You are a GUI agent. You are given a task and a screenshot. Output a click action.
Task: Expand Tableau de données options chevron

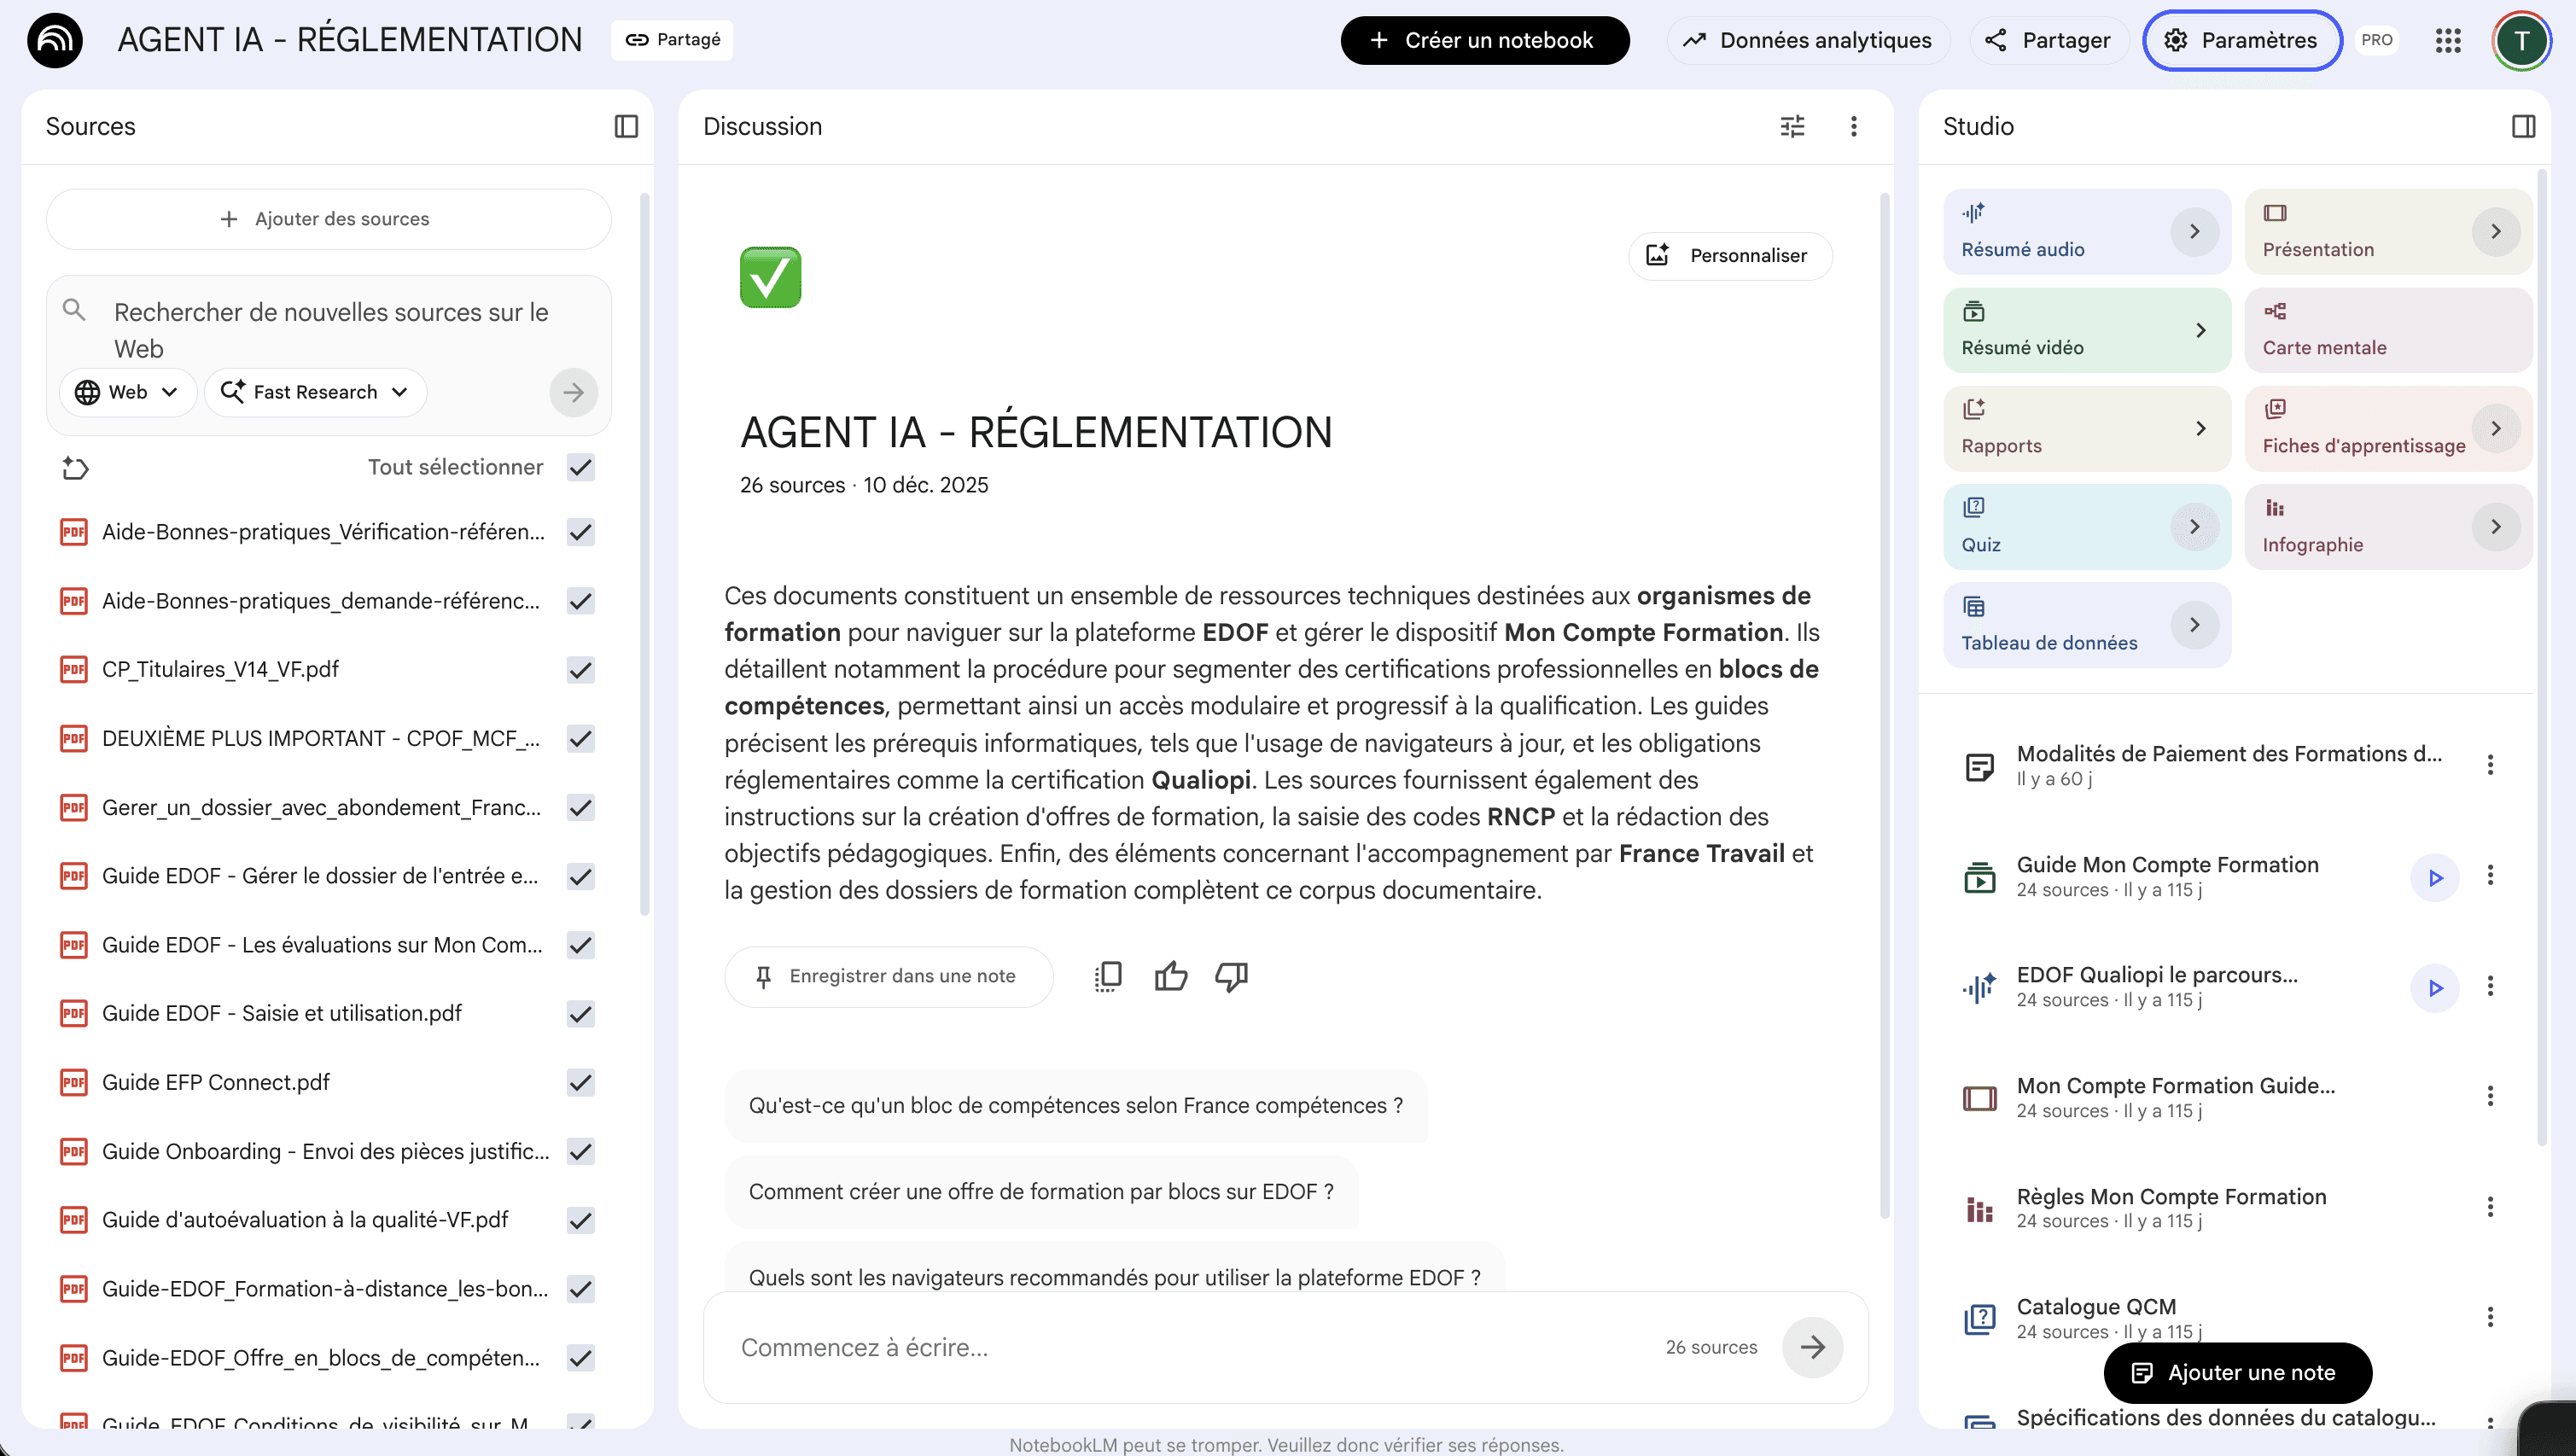[2194, 625]
